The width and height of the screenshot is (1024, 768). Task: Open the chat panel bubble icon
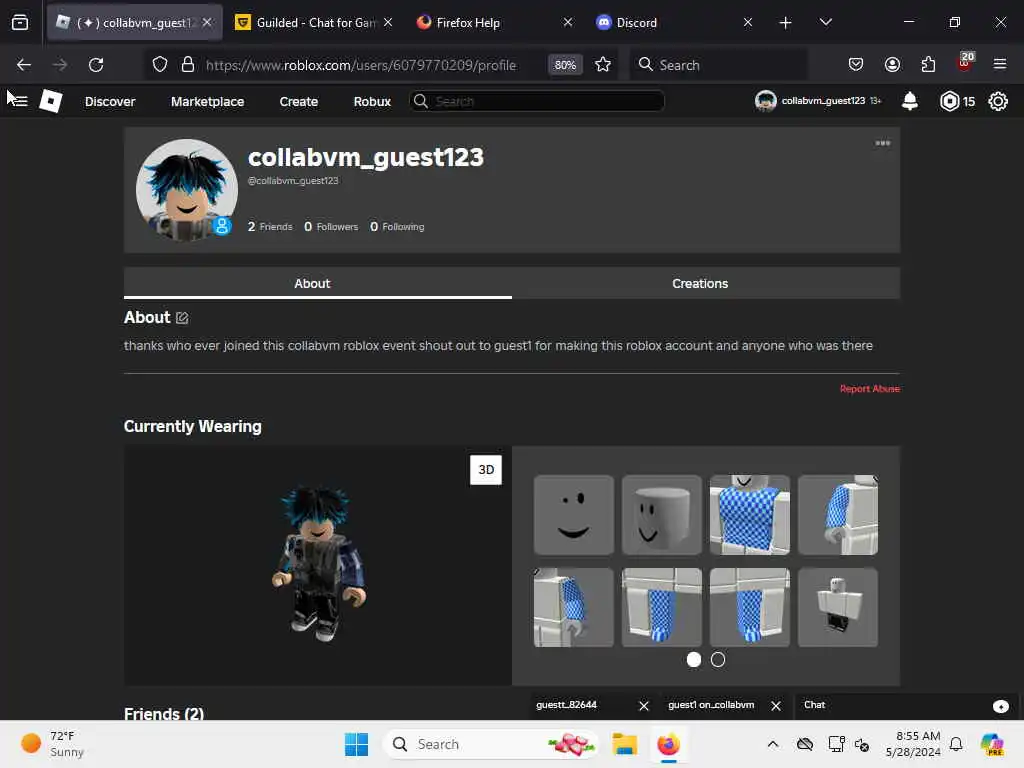pyautogui.click(x=1000, y=706)
